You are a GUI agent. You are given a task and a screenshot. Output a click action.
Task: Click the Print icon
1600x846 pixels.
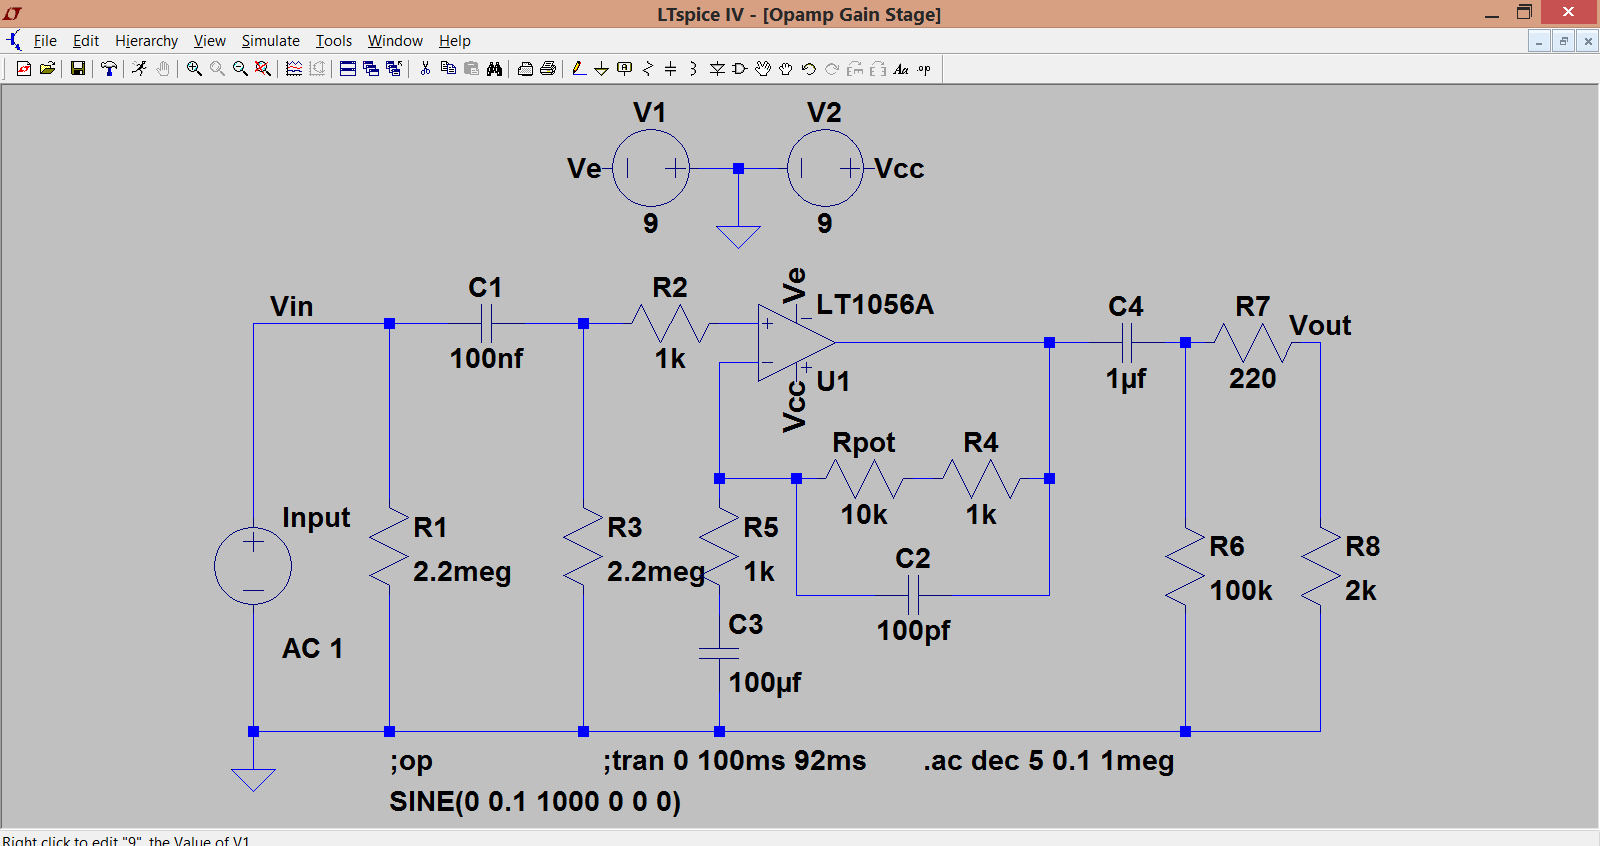548,68
